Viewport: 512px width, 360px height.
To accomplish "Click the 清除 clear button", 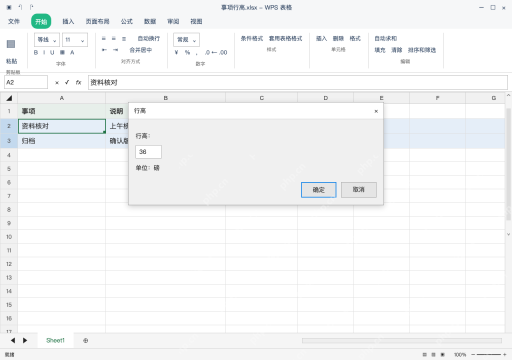I will 396,50.
